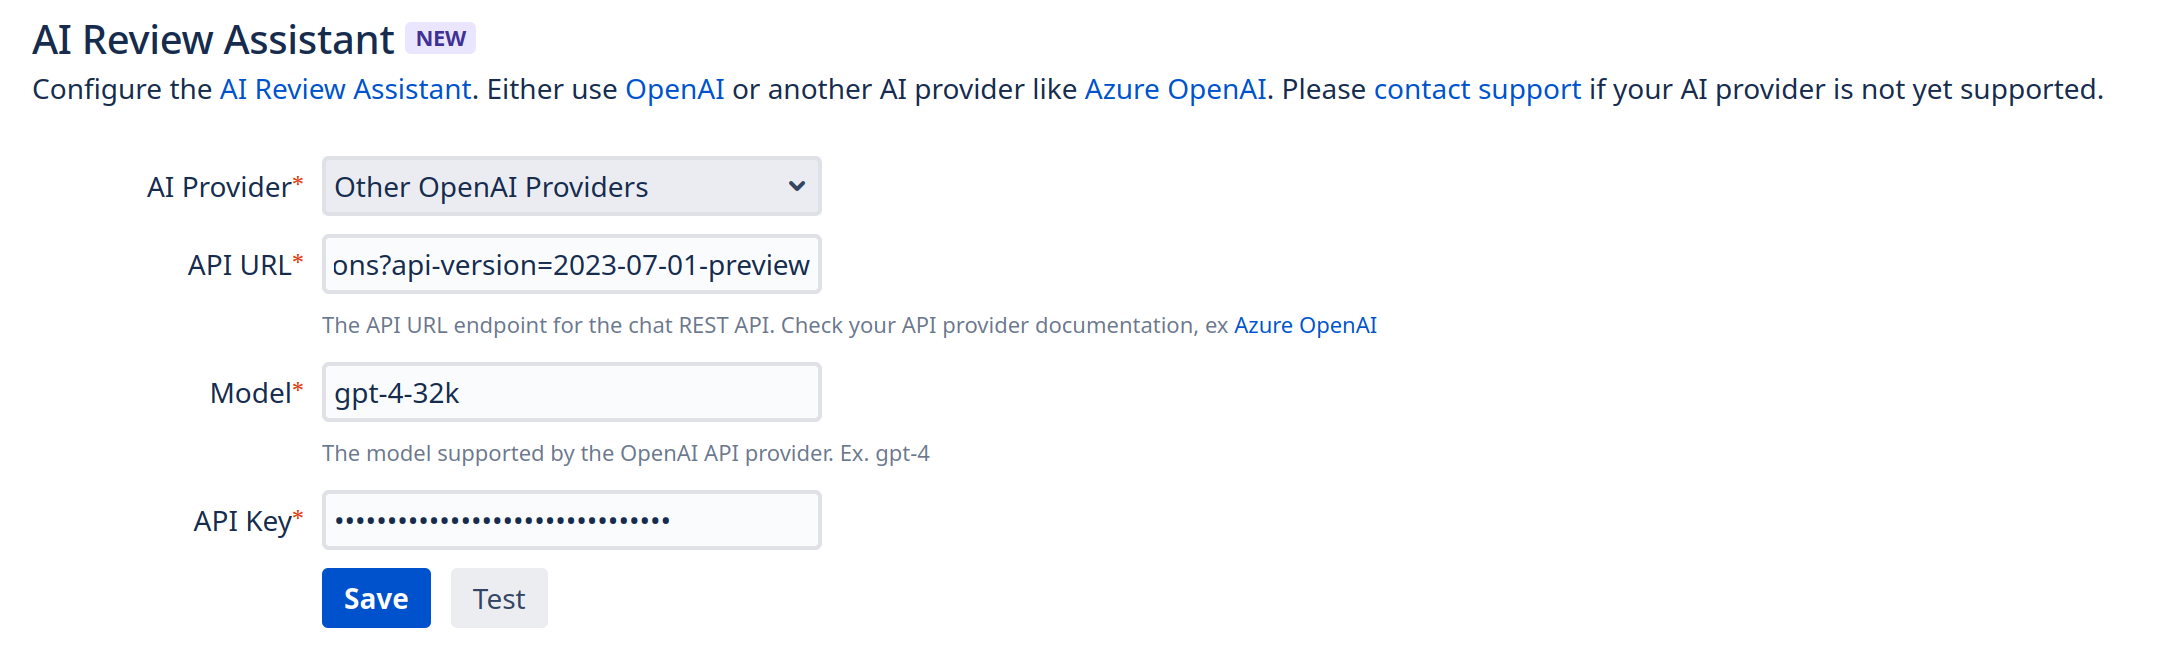Click the Test button
This screenshot has height=654, width=2164.
click(499, 599)
